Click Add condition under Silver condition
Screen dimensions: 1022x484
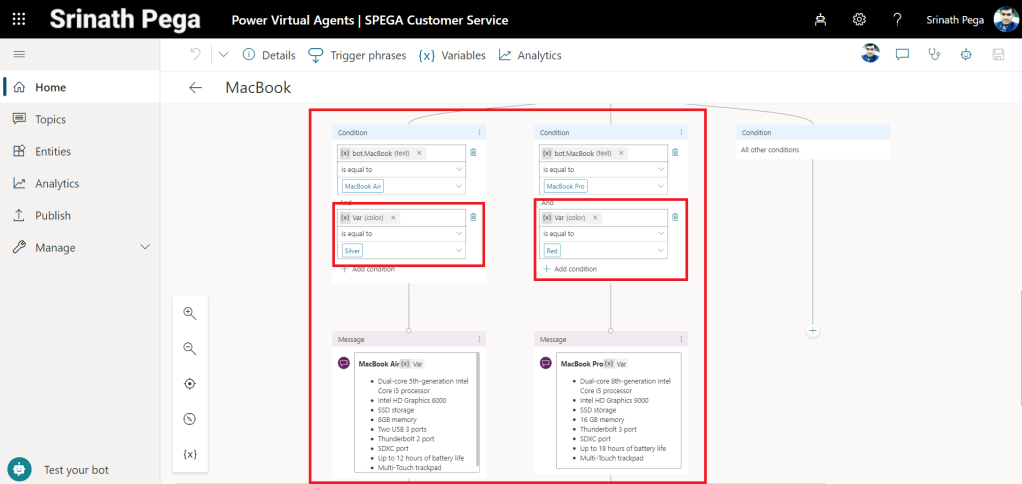pos(368,269)
